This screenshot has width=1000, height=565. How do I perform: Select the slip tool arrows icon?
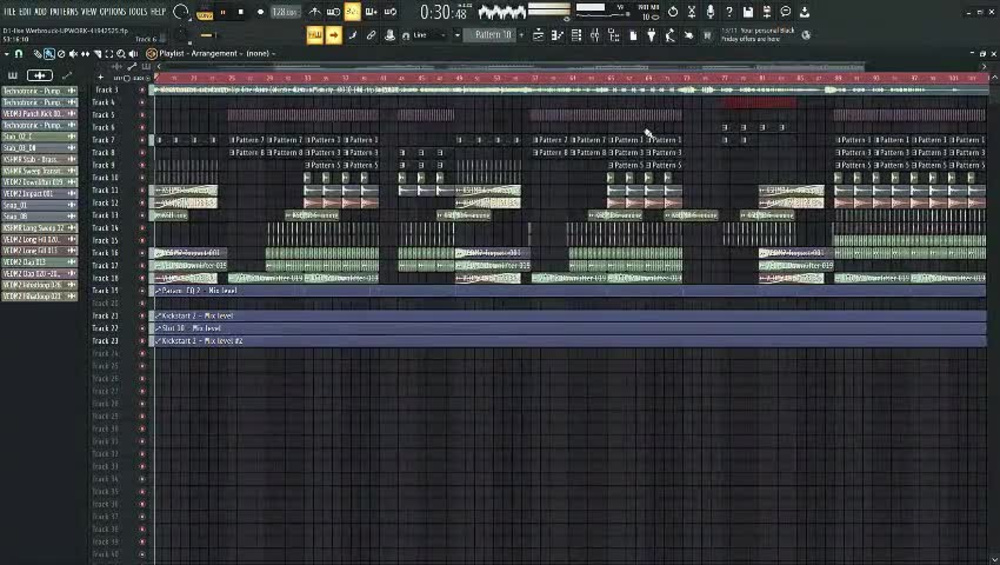[x=85, y=54]
